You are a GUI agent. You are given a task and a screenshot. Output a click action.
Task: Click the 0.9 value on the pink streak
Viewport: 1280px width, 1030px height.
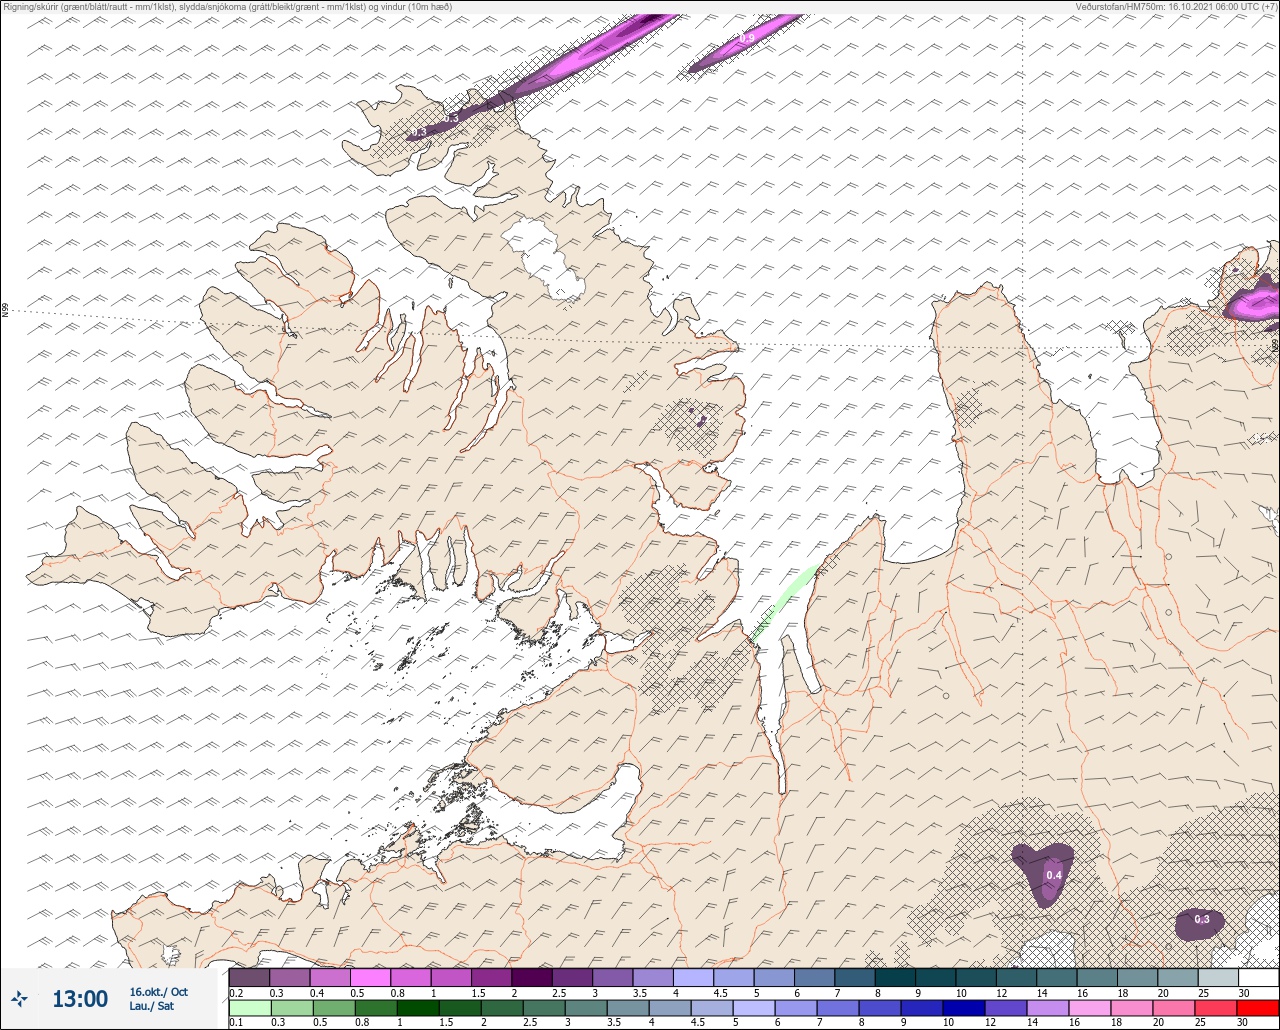tap(747, 39)
